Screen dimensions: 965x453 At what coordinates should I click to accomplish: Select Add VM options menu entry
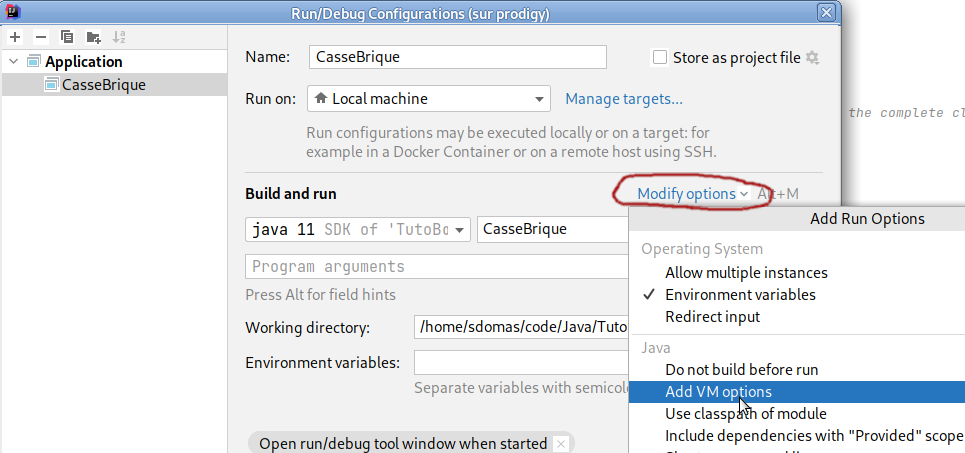tap(718, 392)
